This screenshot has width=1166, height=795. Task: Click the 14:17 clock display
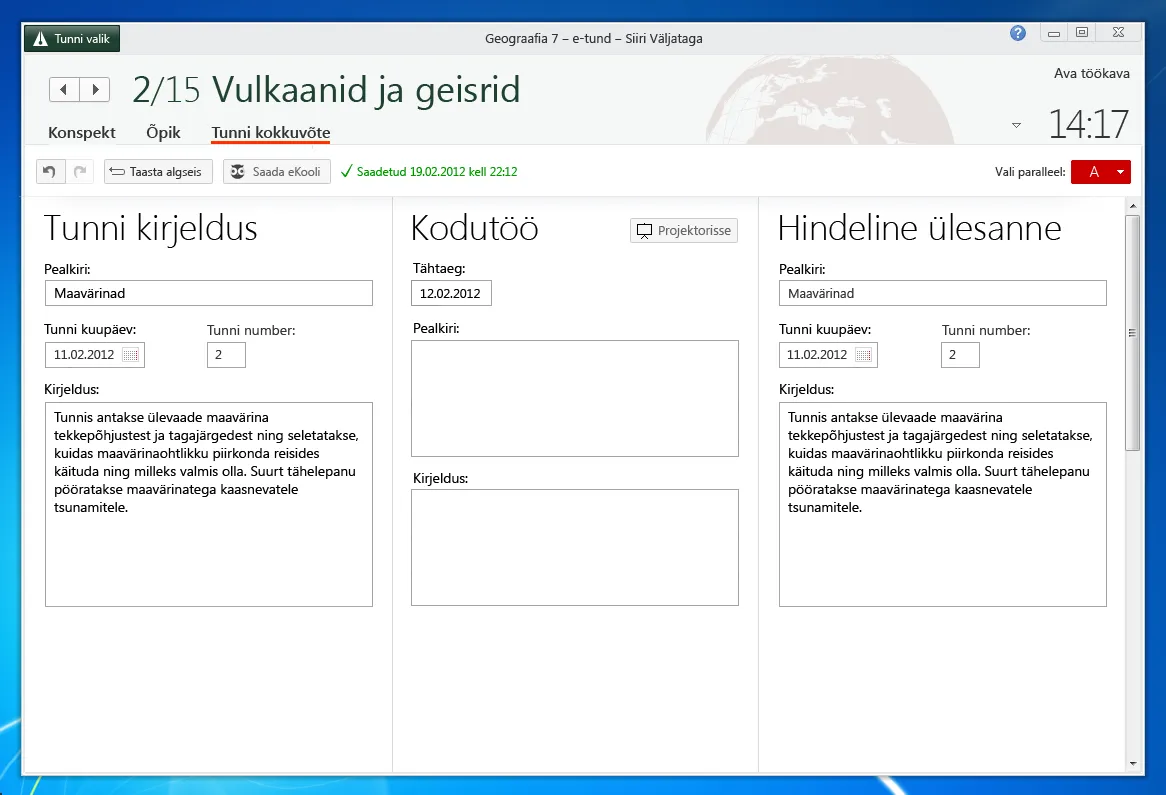tap(1088, 124)
